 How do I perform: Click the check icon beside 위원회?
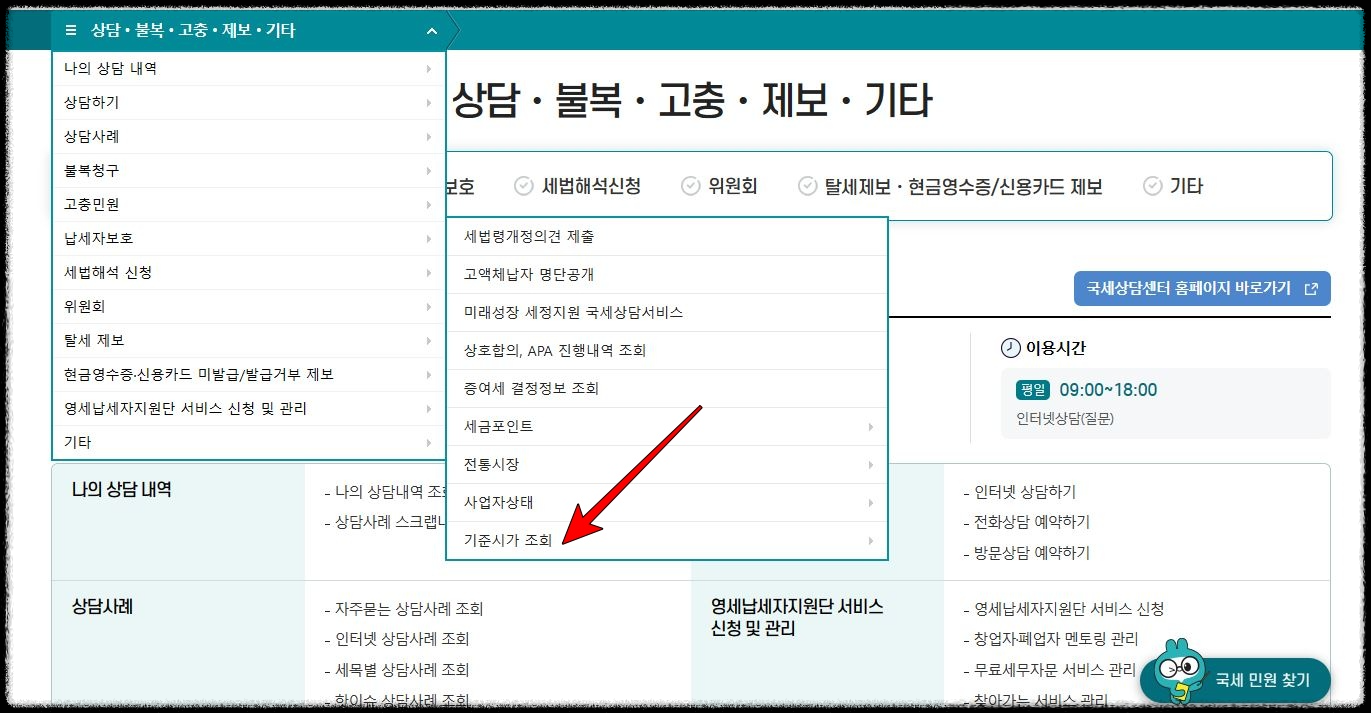[x=689, y=186]
